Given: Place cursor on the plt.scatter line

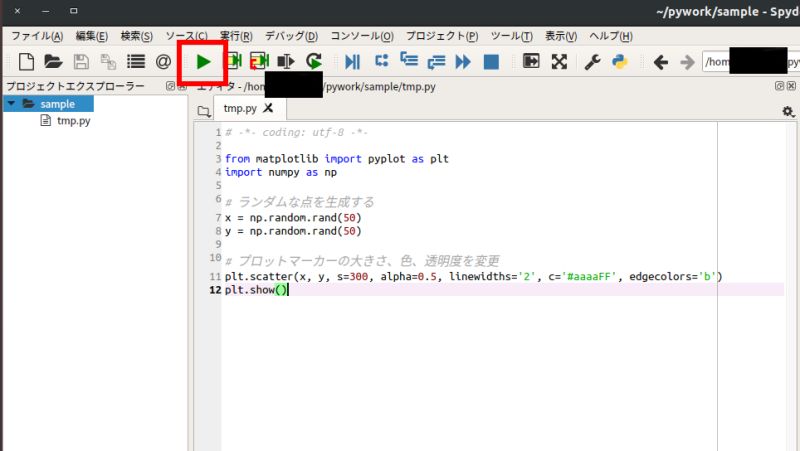Looking at the screenshot, I should tap(473, 277).
